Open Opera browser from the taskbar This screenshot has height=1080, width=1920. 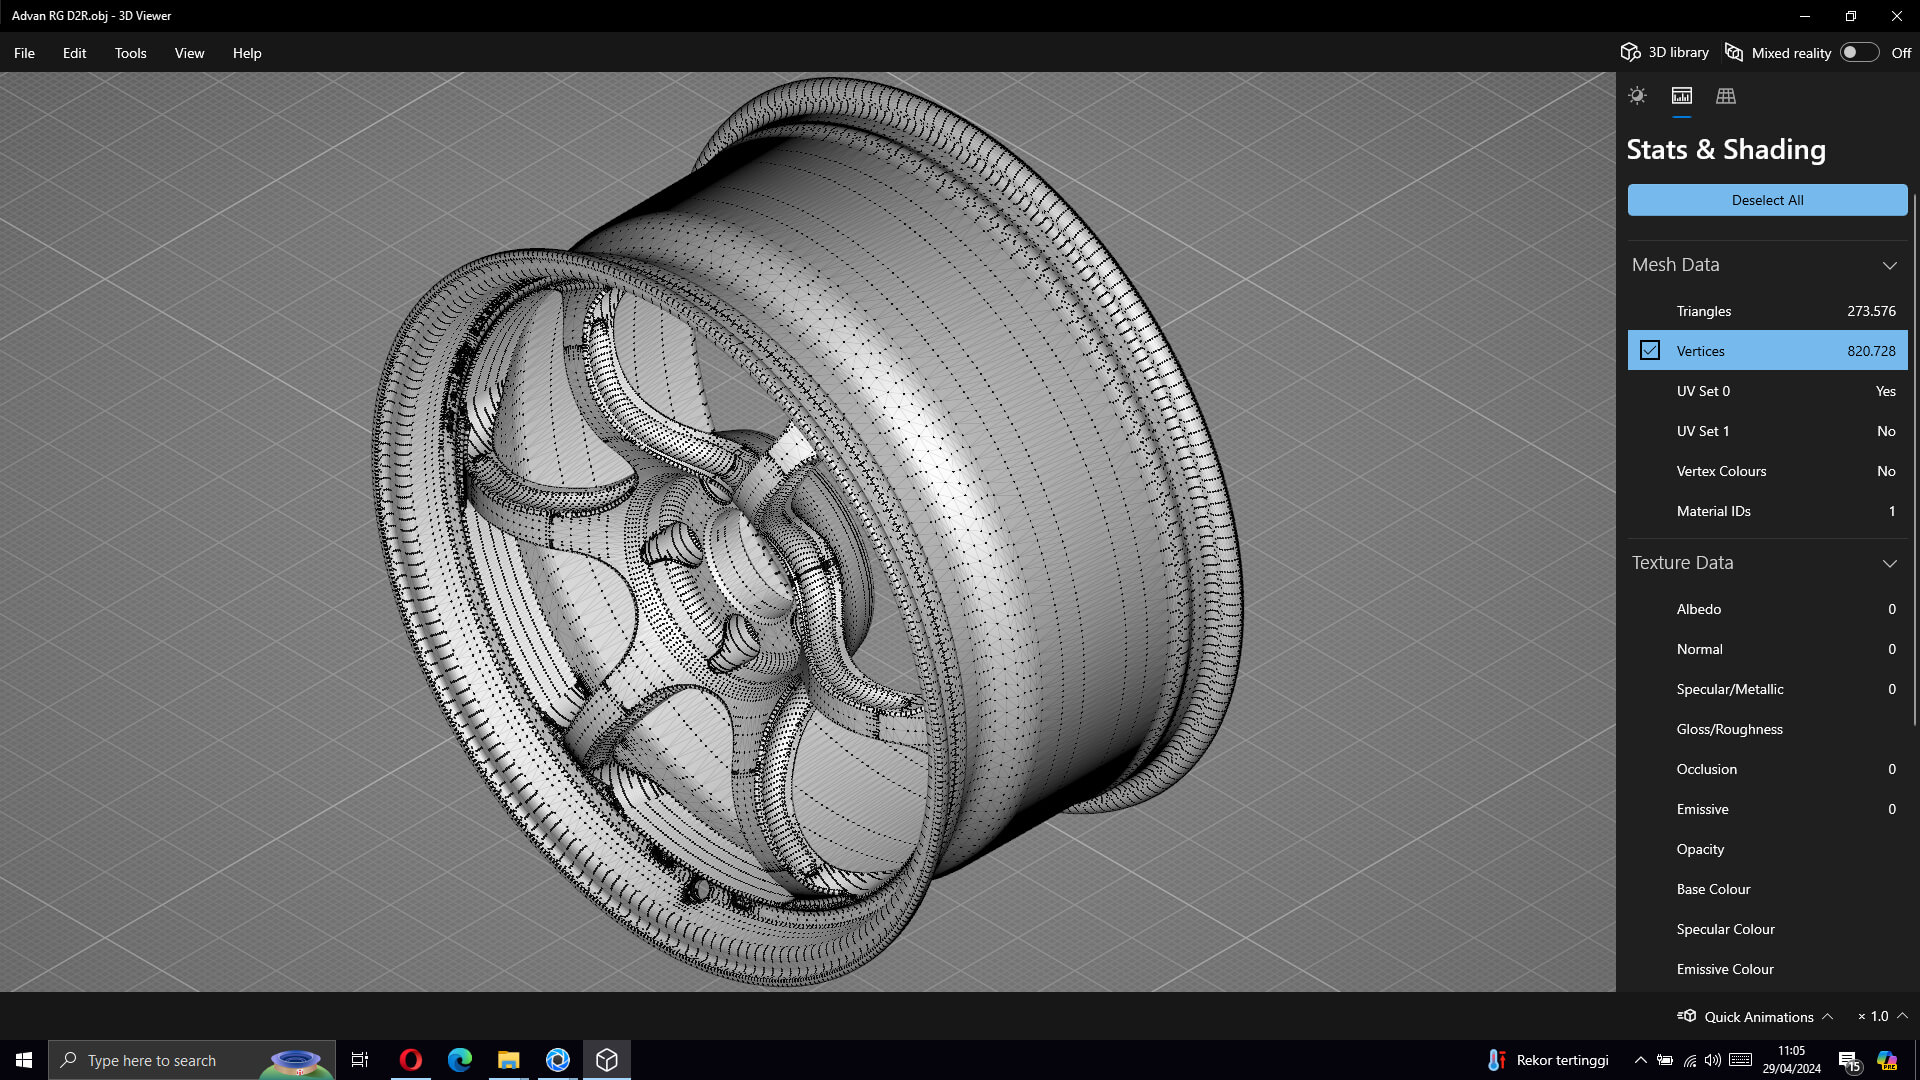(410, 1060)
